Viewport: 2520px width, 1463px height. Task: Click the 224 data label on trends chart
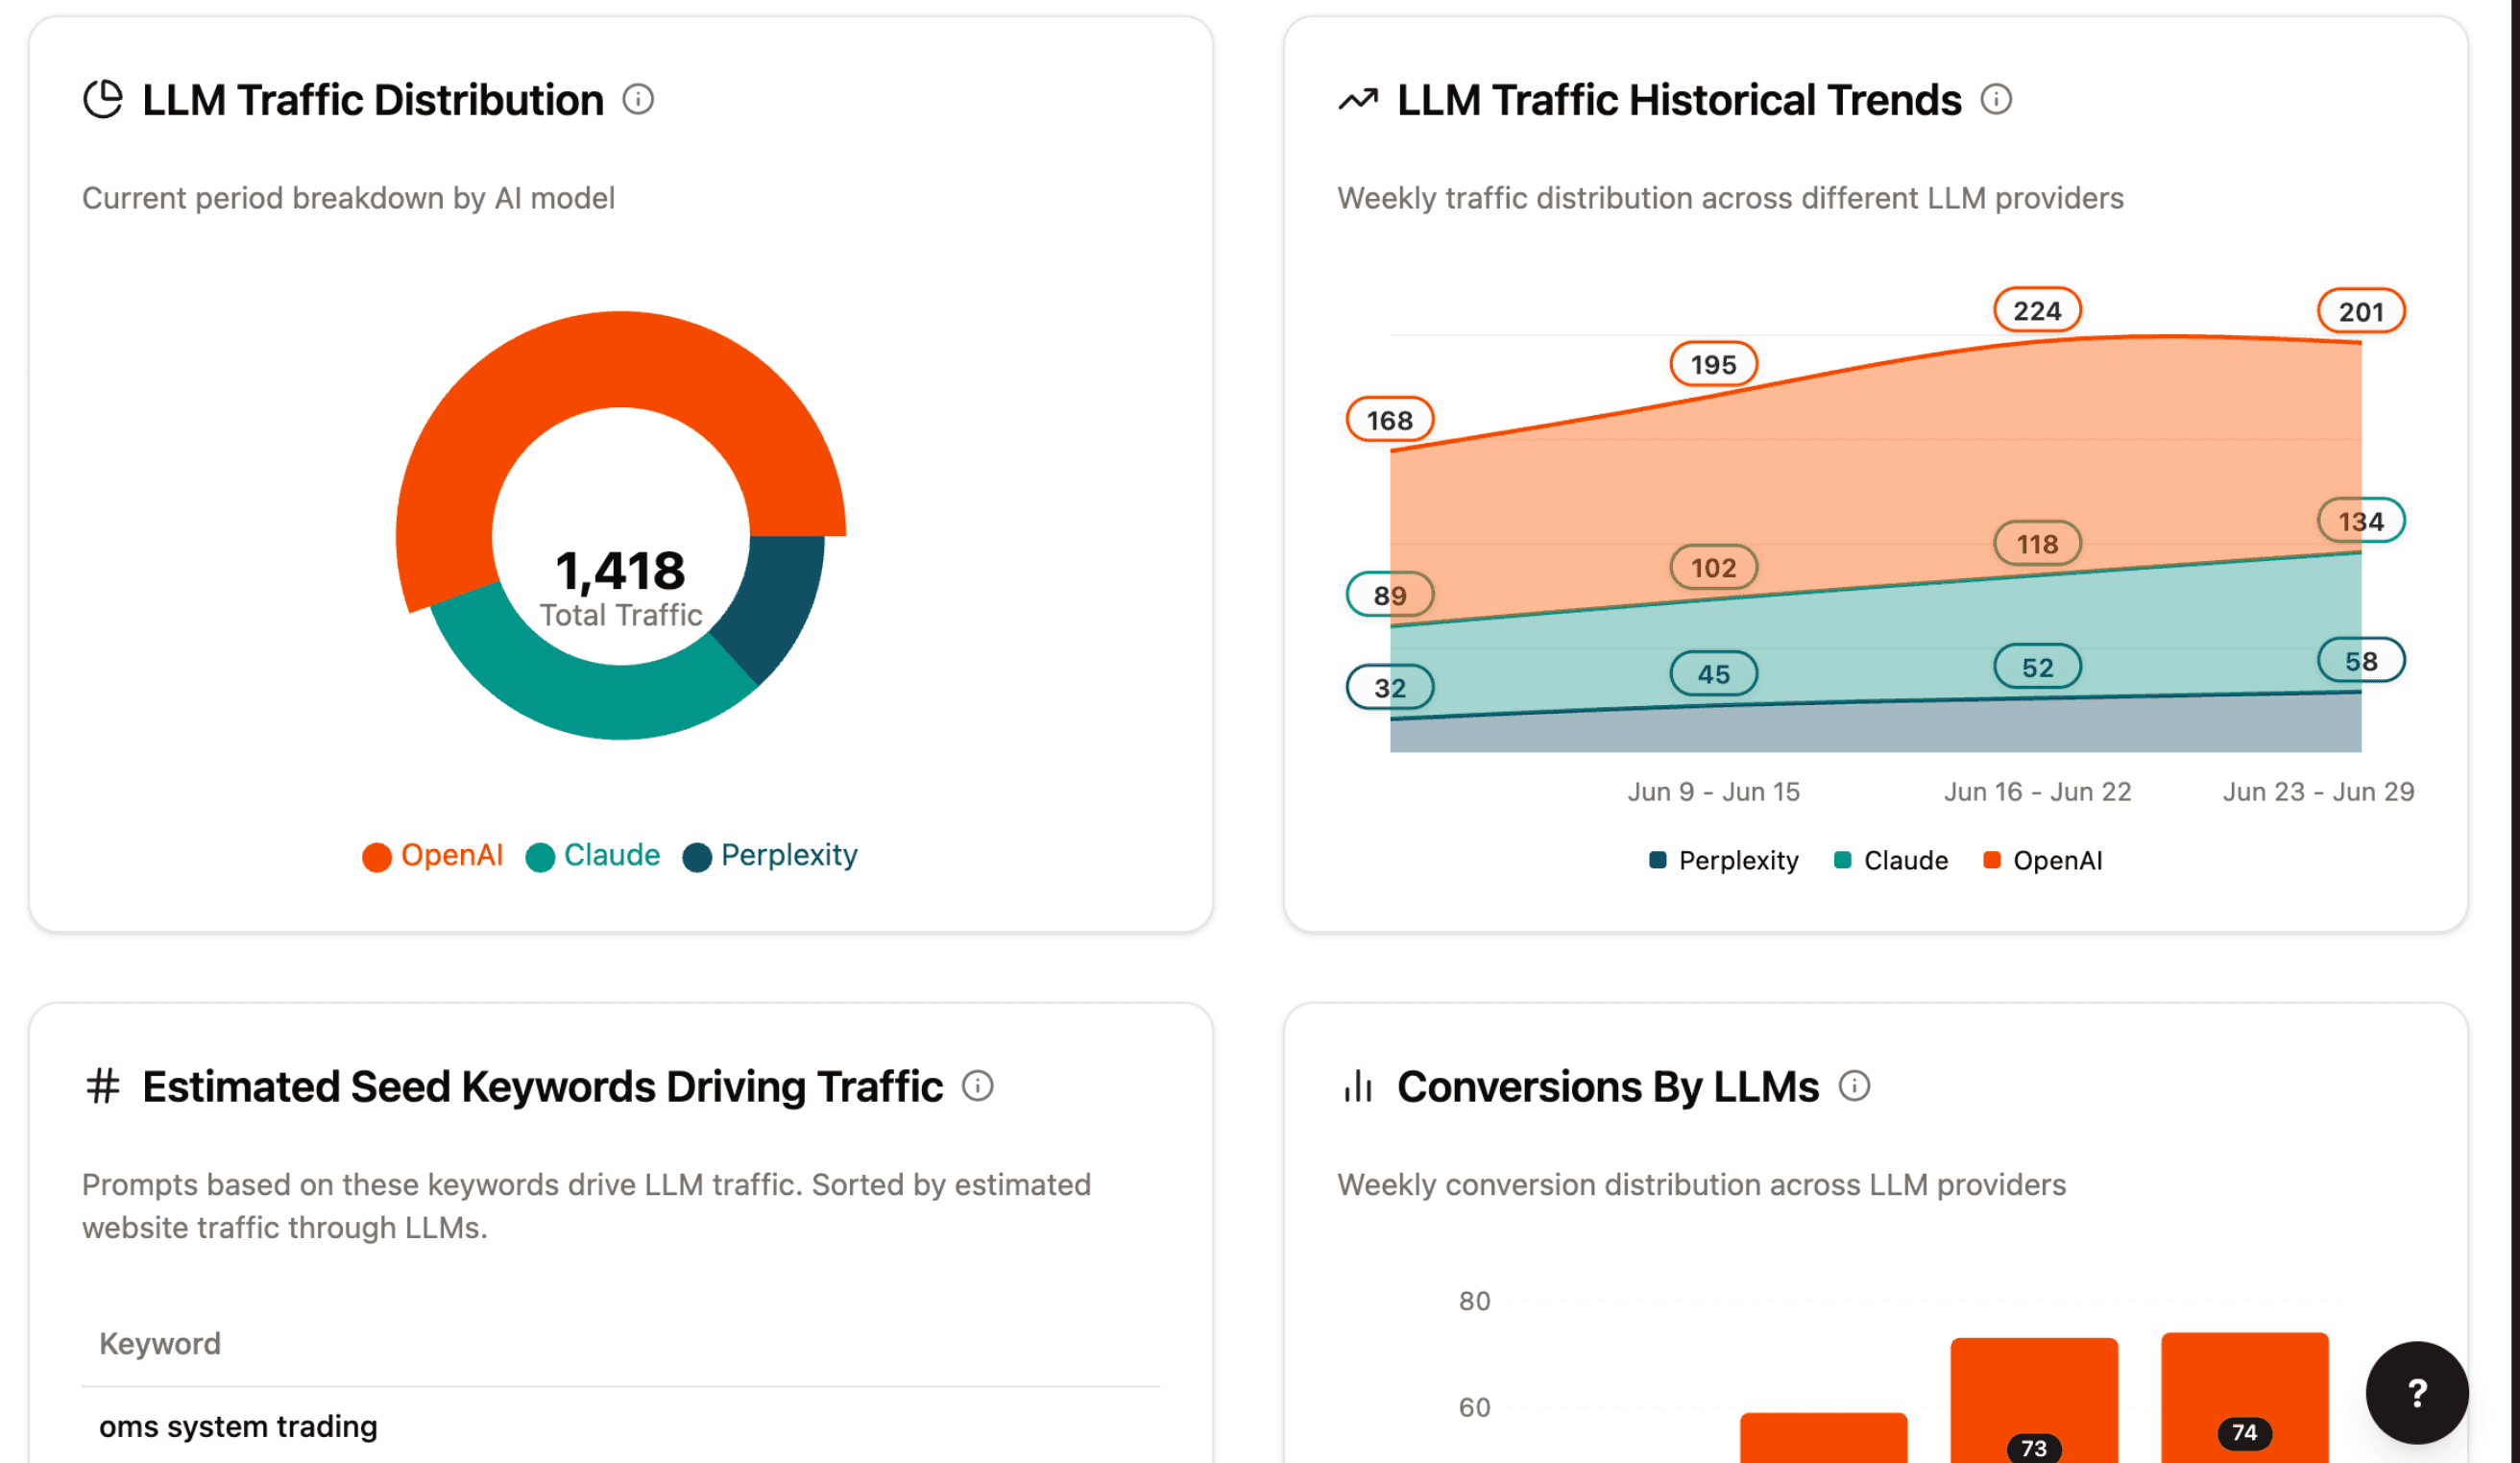2037,311
